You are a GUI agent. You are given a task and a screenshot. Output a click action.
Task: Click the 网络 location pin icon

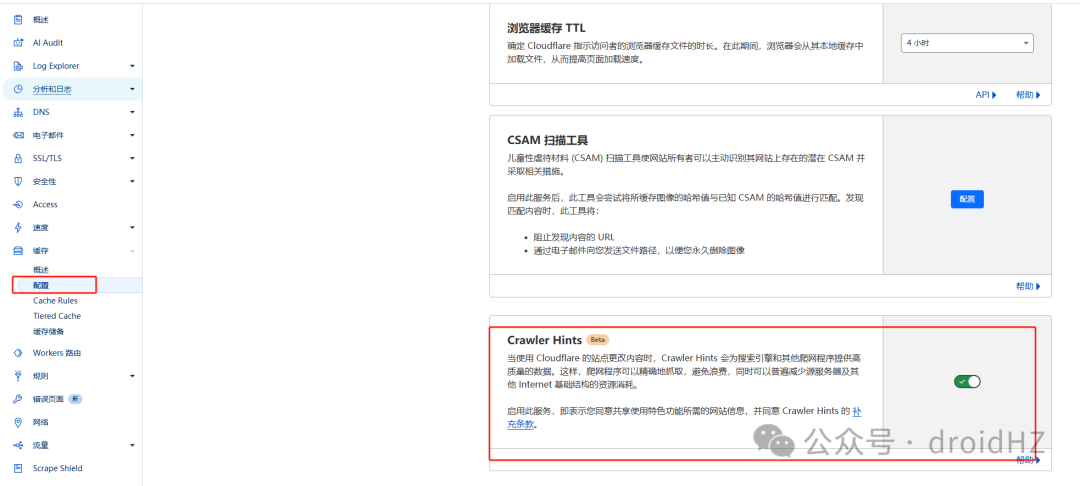click(x=18, y=422)
